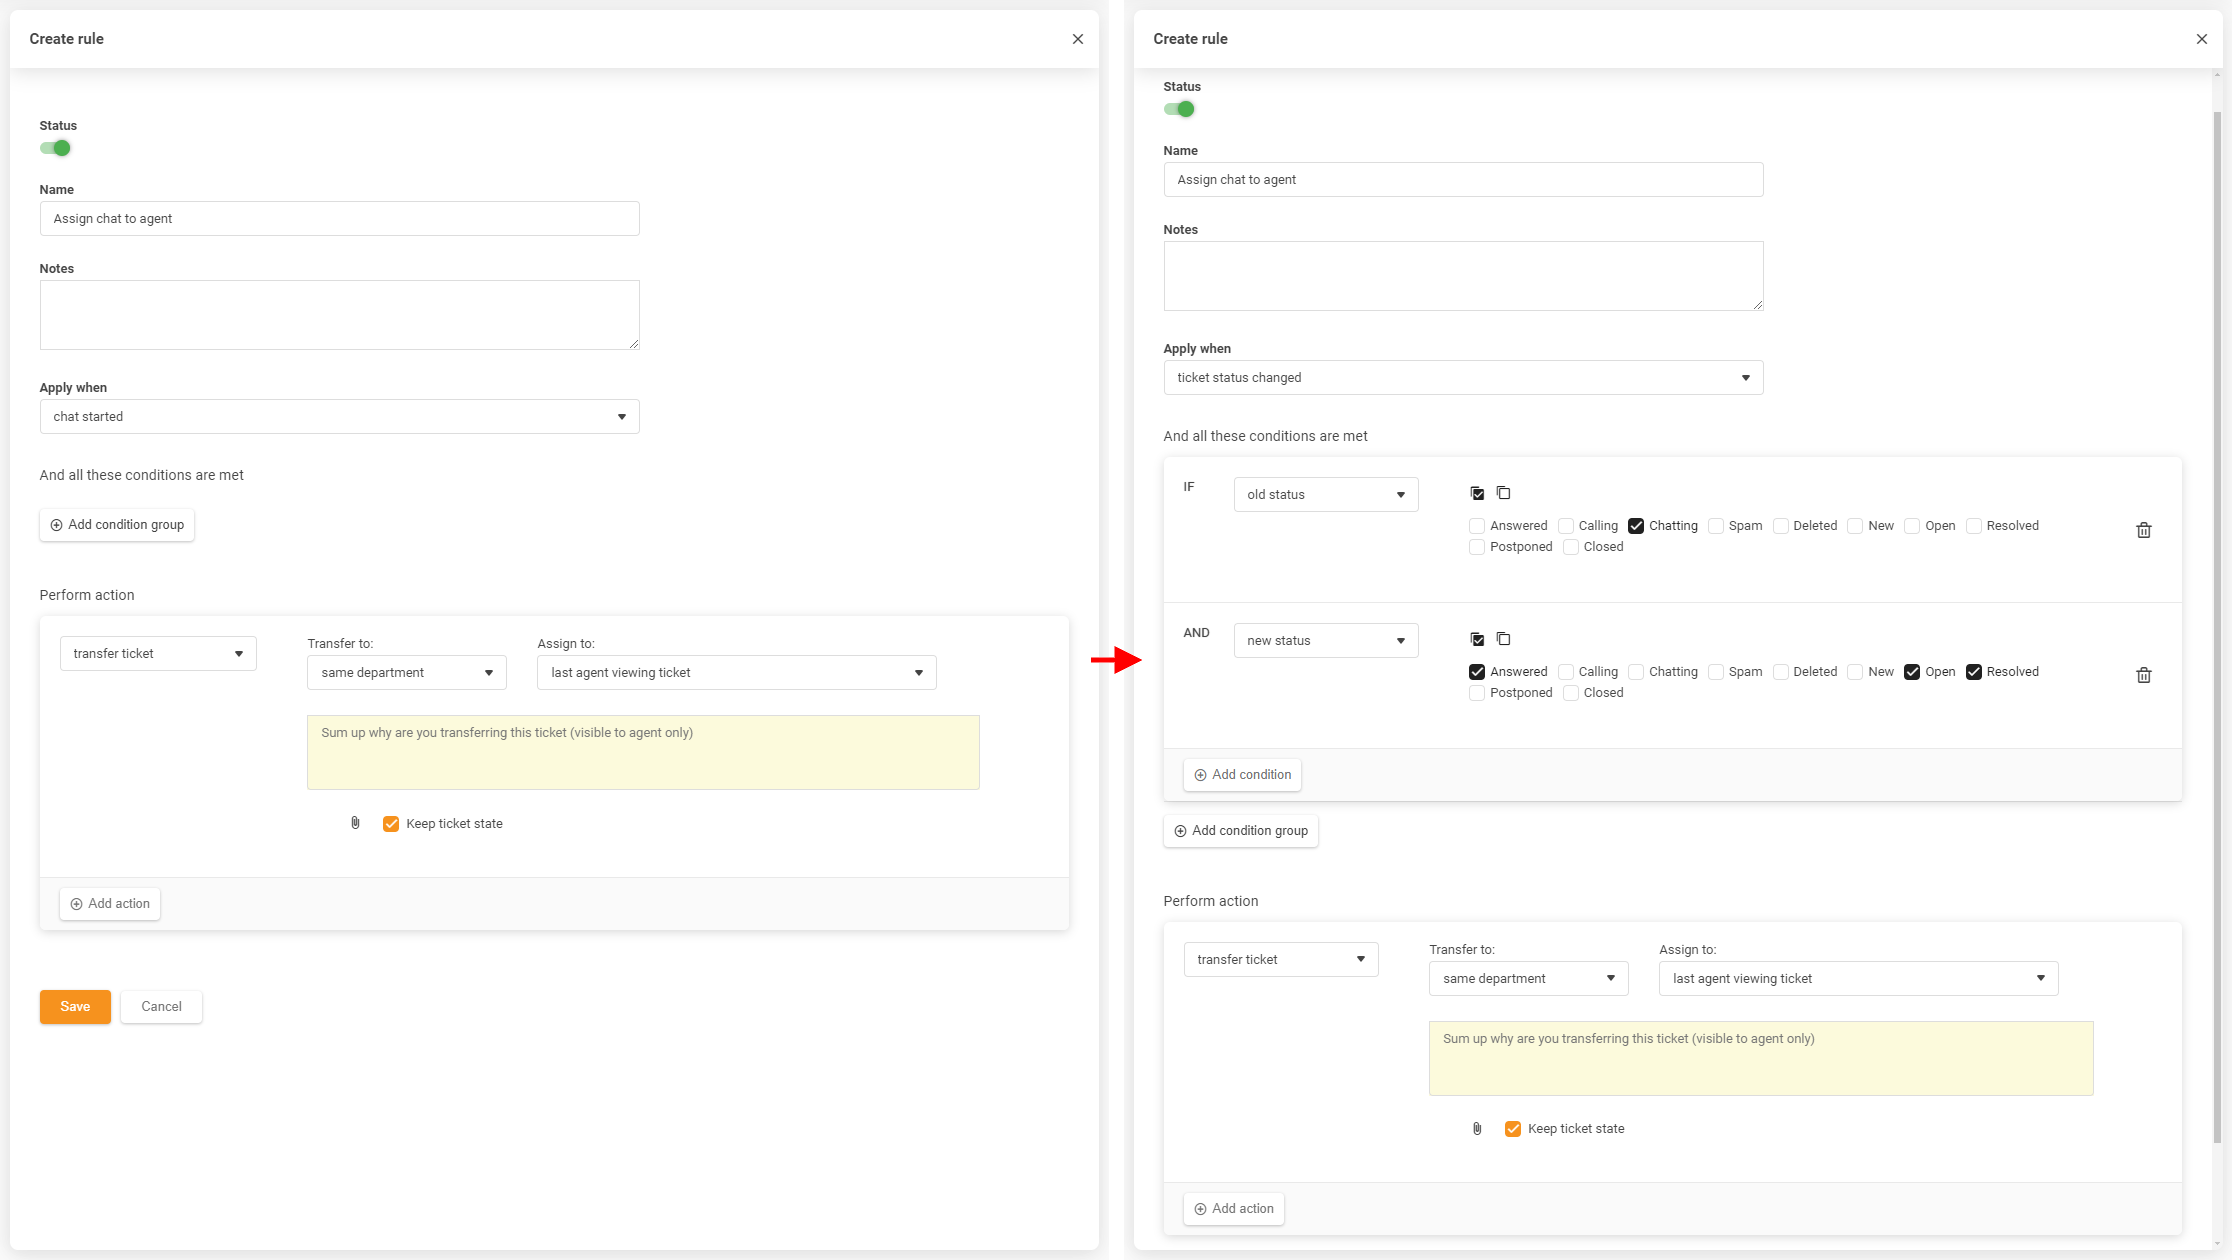Screen dimensions: 2232x1260
Task: Delete the old status condition via trash icon
Action: 2143,530
